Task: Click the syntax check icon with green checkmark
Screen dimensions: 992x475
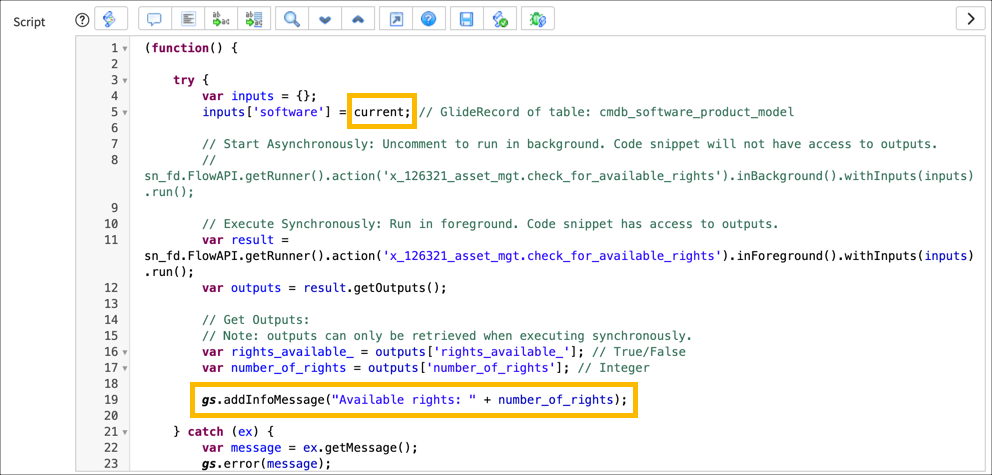Action: point(499,19)
